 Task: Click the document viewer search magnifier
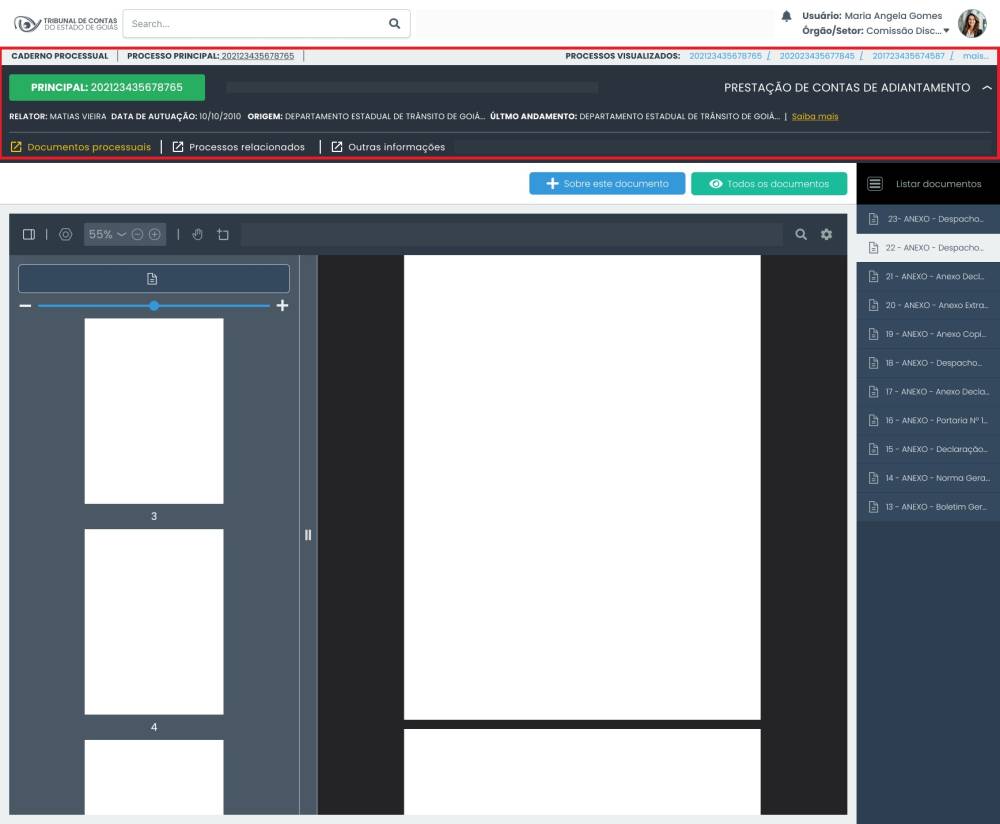801,234
